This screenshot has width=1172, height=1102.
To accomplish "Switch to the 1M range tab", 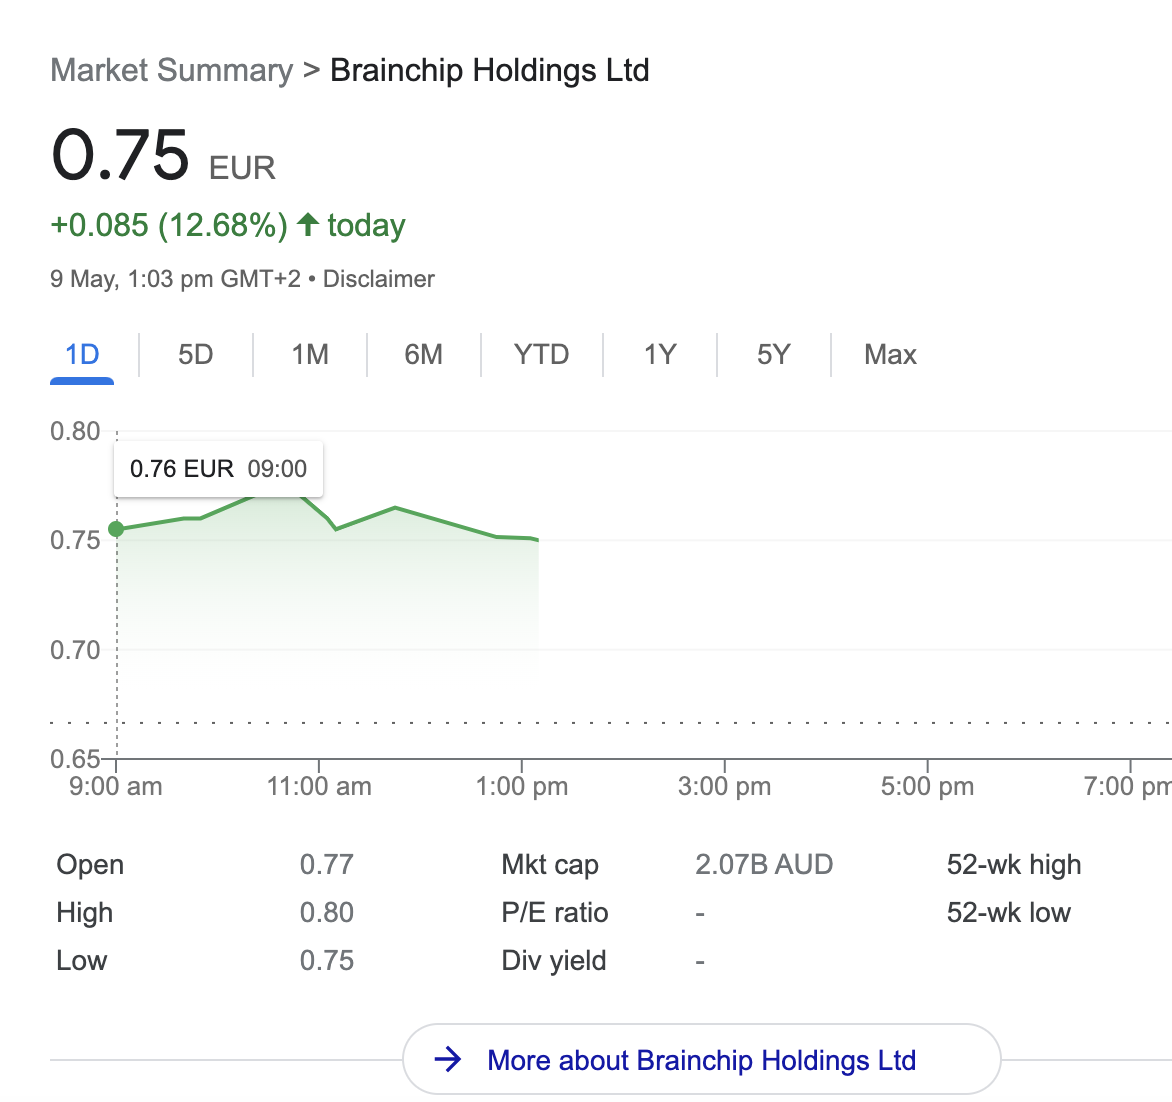I will (x=310, y=354).
